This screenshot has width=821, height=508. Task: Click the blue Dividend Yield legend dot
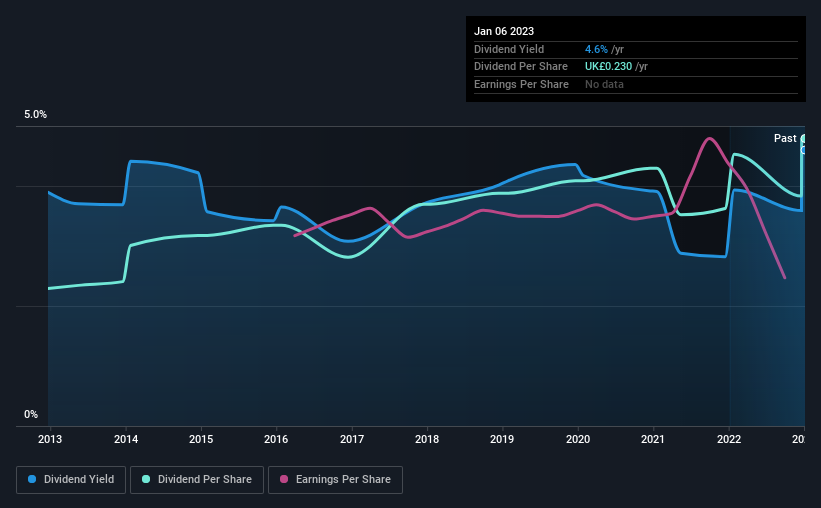32,479
